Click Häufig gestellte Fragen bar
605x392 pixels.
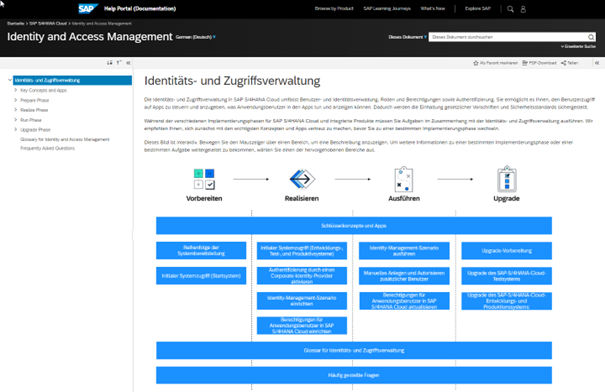tap(354, 375)
